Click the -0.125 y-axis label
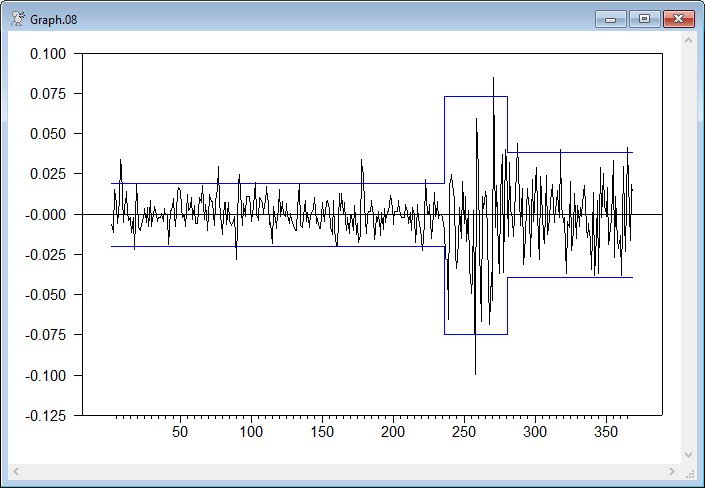Image resolution: width=705 pixels, height=488 pixels. pos(45,415)
